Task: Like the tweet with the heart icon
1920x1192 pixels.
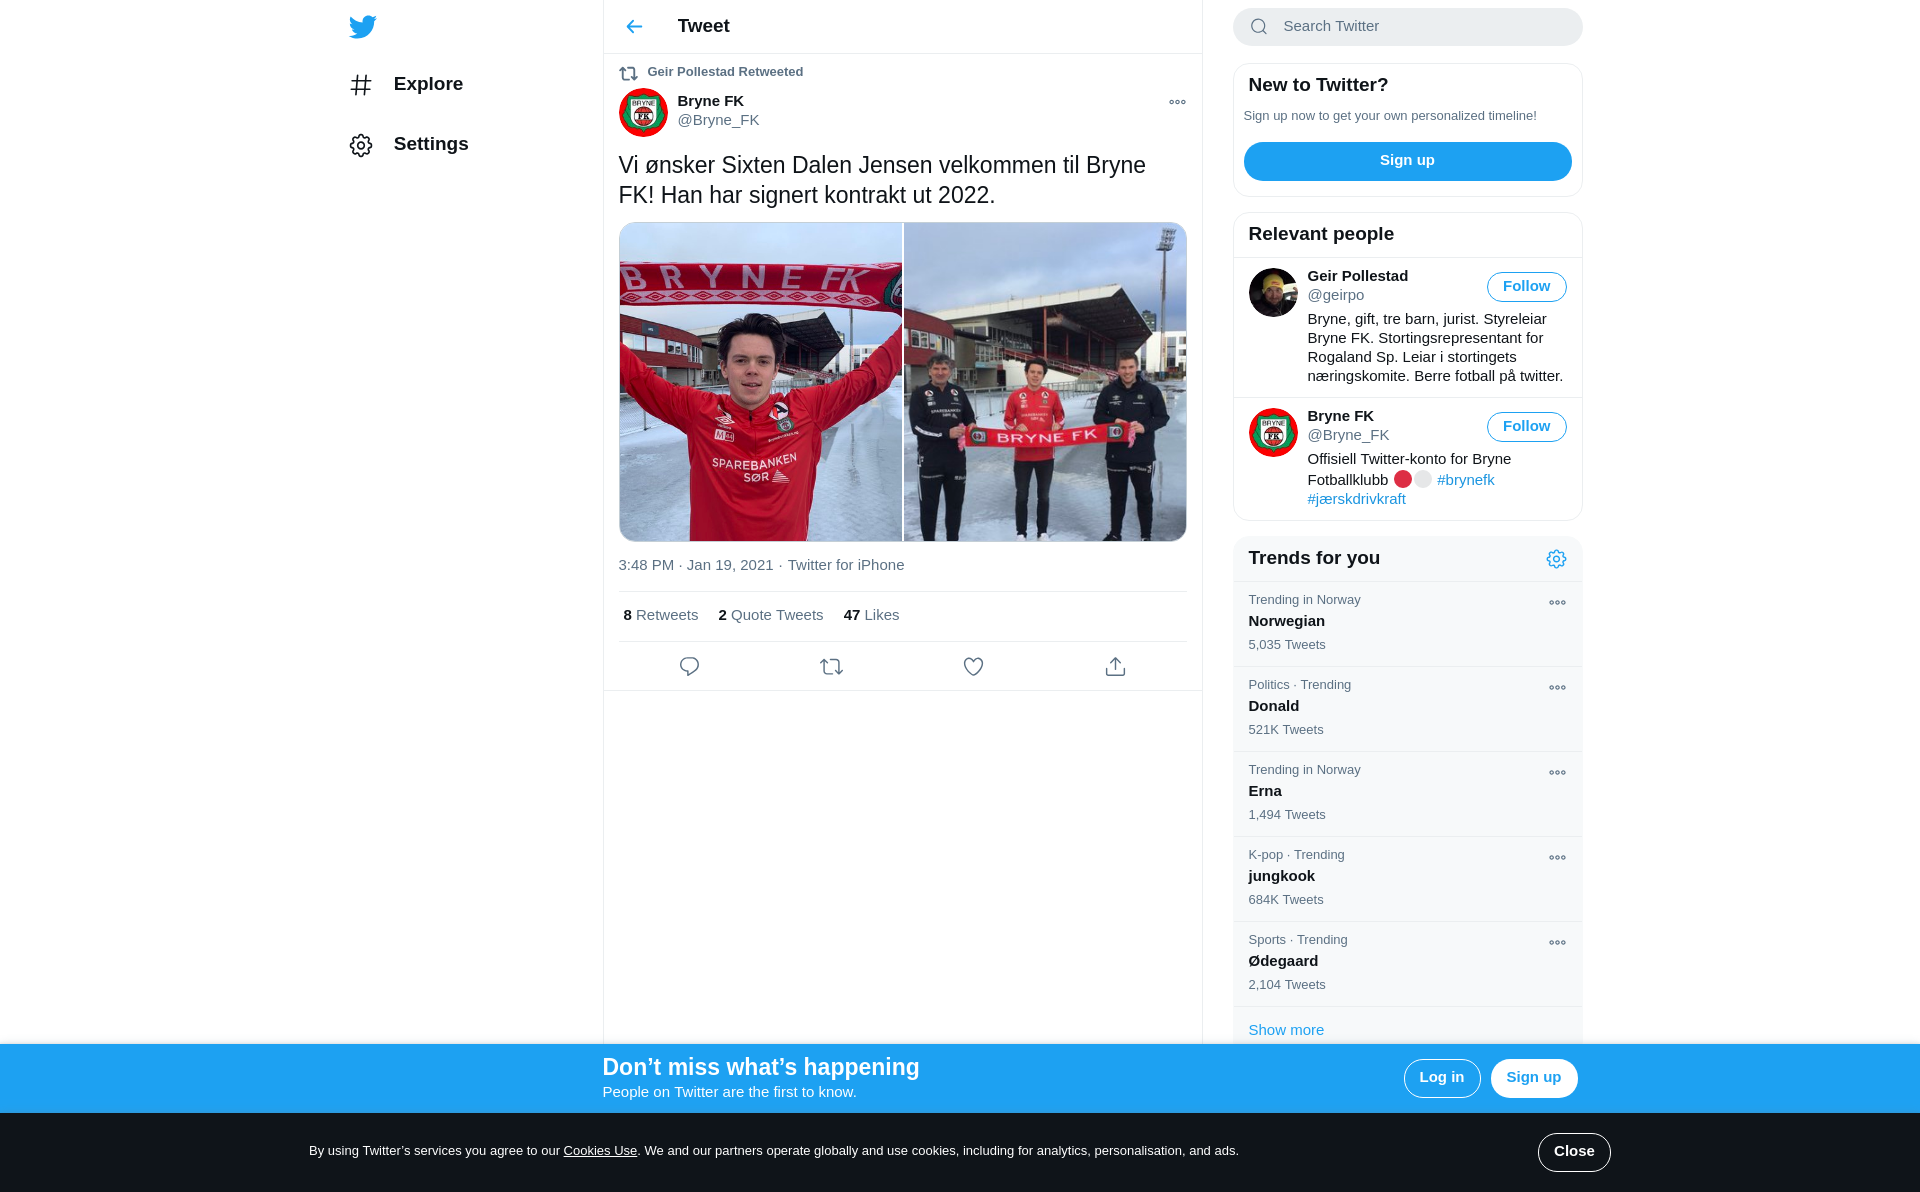Action: [x=973, y=667]
